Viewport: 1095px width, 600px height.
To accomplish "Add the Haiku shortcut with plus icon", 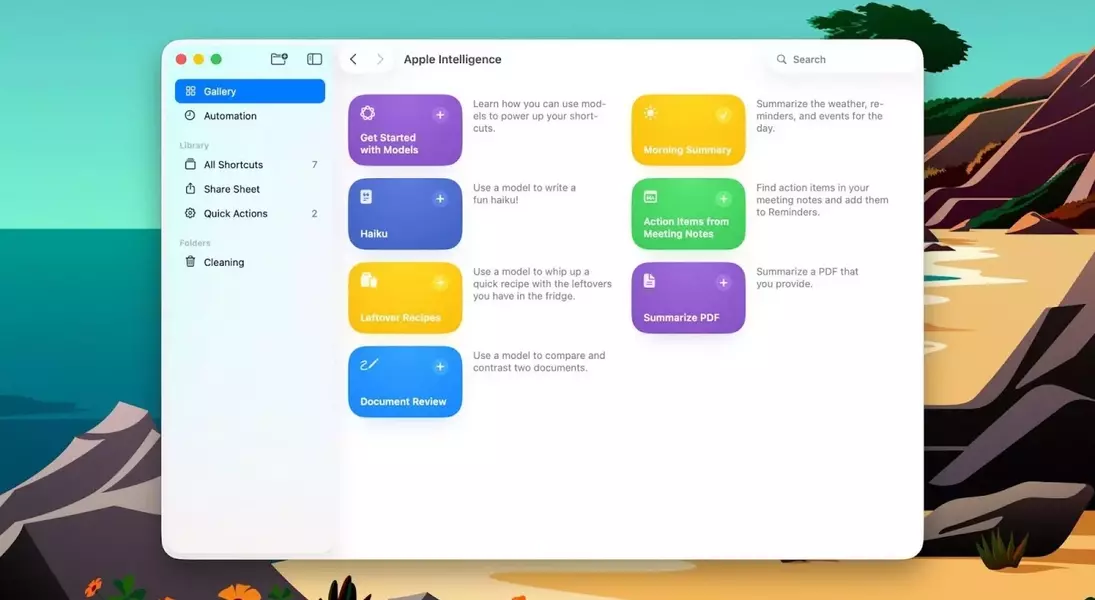I will click(439, 199).
